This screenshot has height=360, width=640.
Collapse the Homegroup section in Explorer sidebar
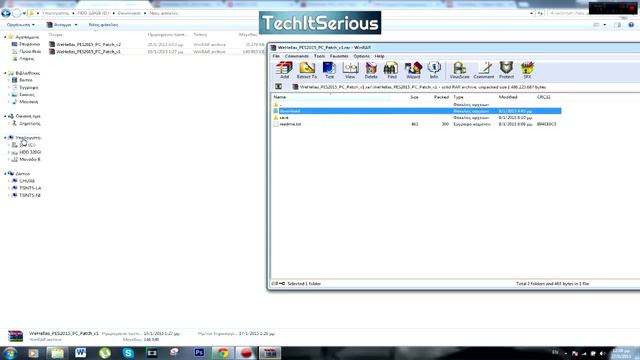[x=5, y=116]
